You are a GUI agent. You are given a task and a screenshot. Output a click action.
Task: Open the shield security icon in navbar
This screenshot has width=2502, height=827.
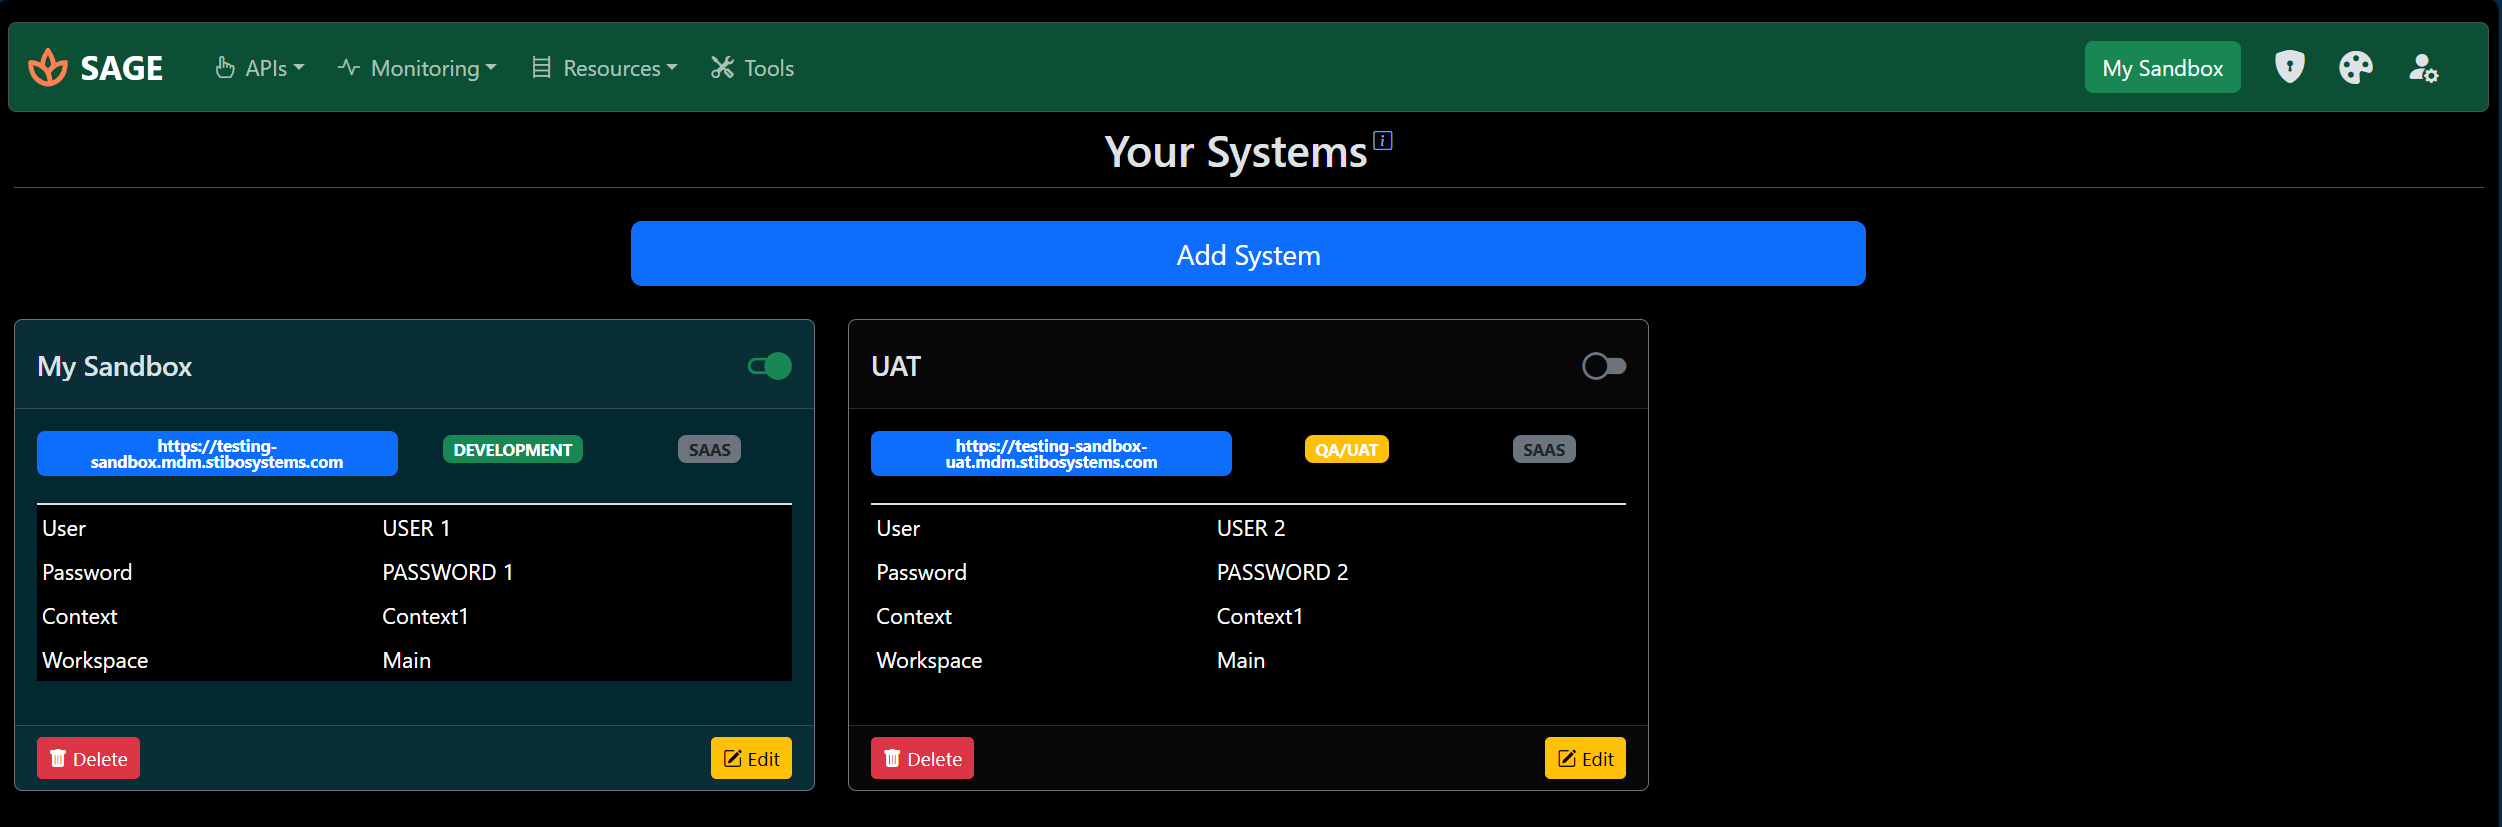click(x=2289, y=67)
